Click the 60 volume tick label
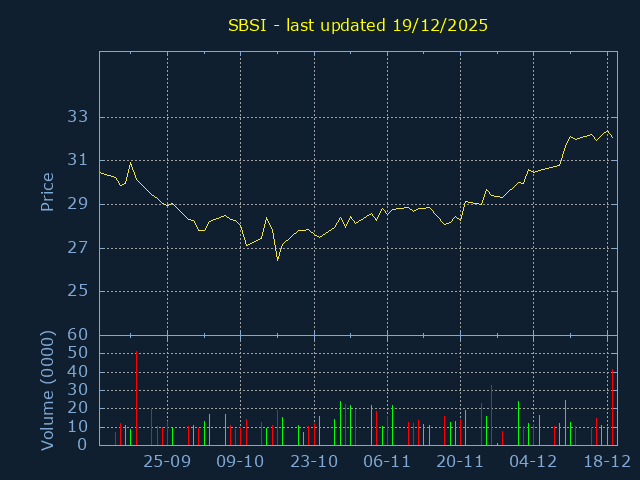Viewport: 640px width, 480px height. click(79, 335)
